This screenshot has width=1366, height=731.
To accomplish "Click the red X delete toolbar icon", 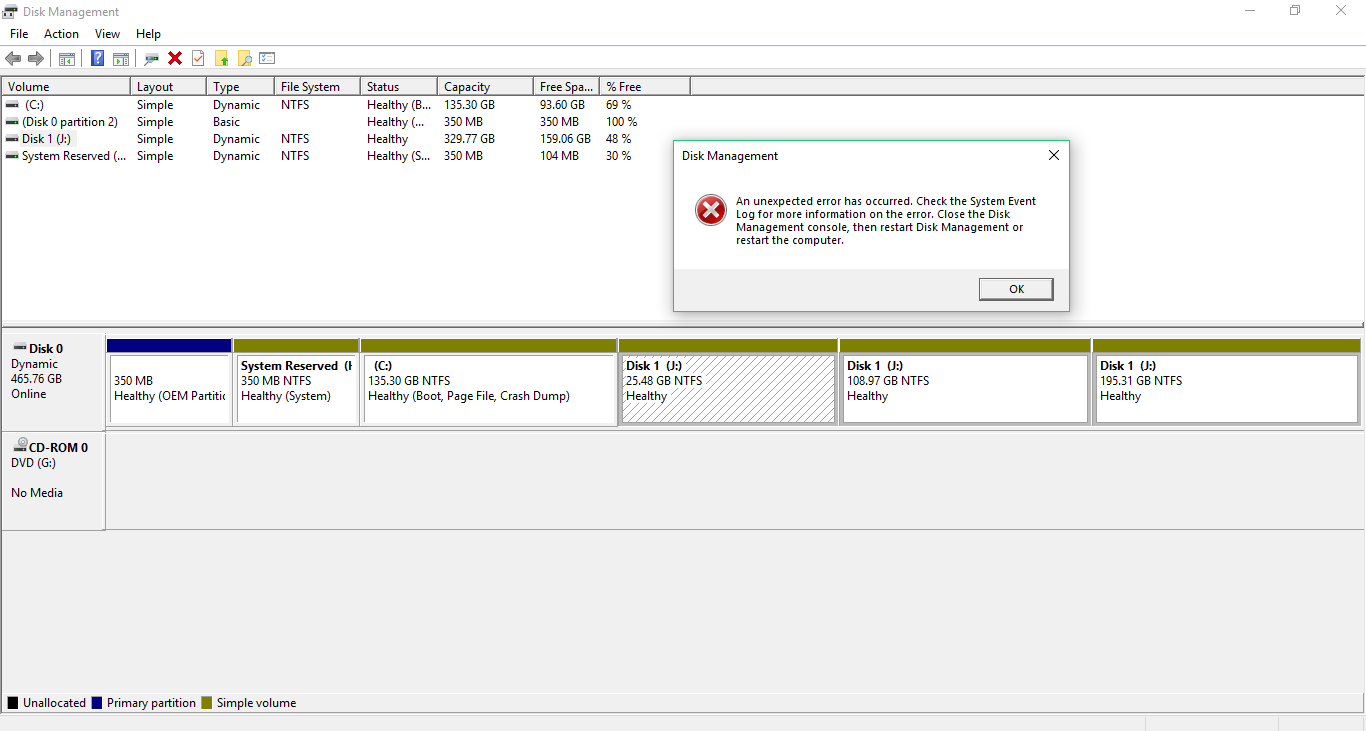I will [x=175, y=58].
